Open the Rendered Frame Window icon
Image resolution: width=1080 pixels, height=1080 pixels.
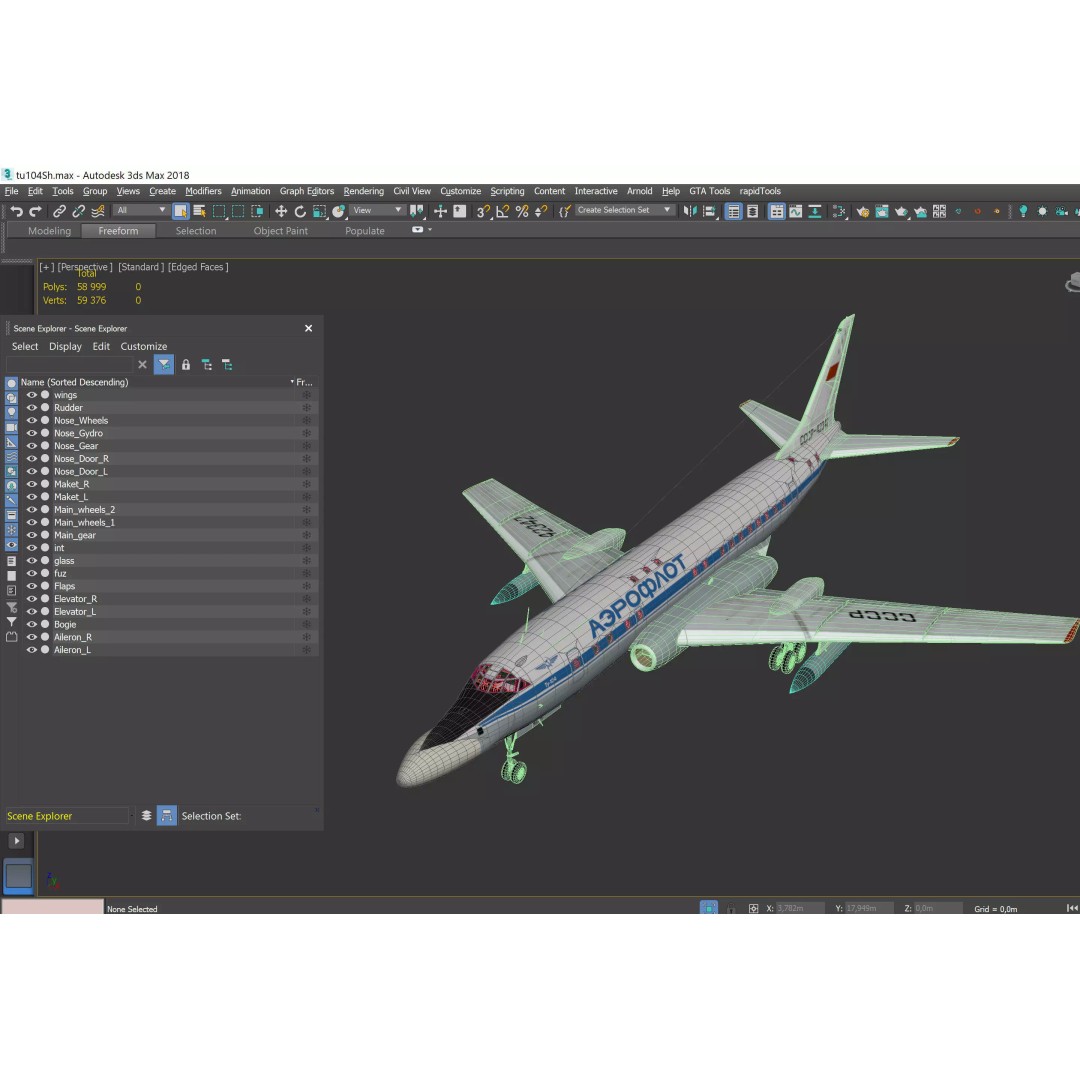click(882, 211)
